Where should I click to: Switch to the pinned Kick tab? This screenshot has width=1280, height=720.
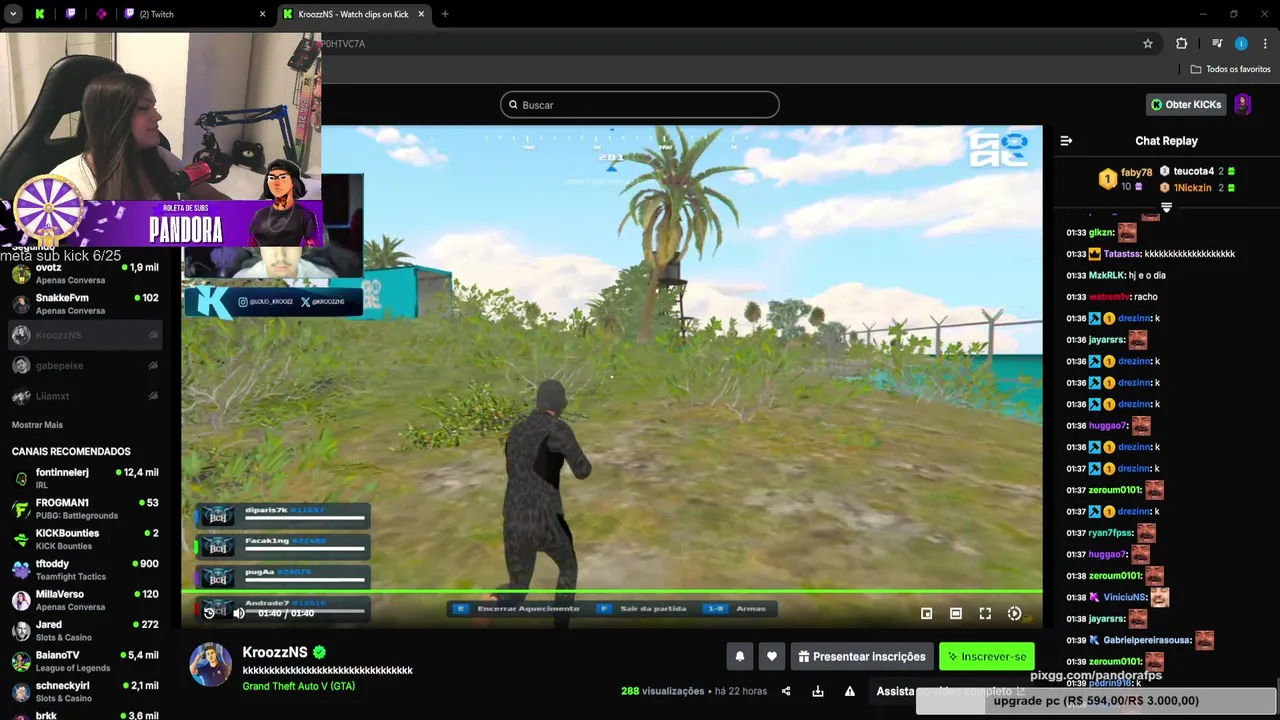tap(40, 14)
